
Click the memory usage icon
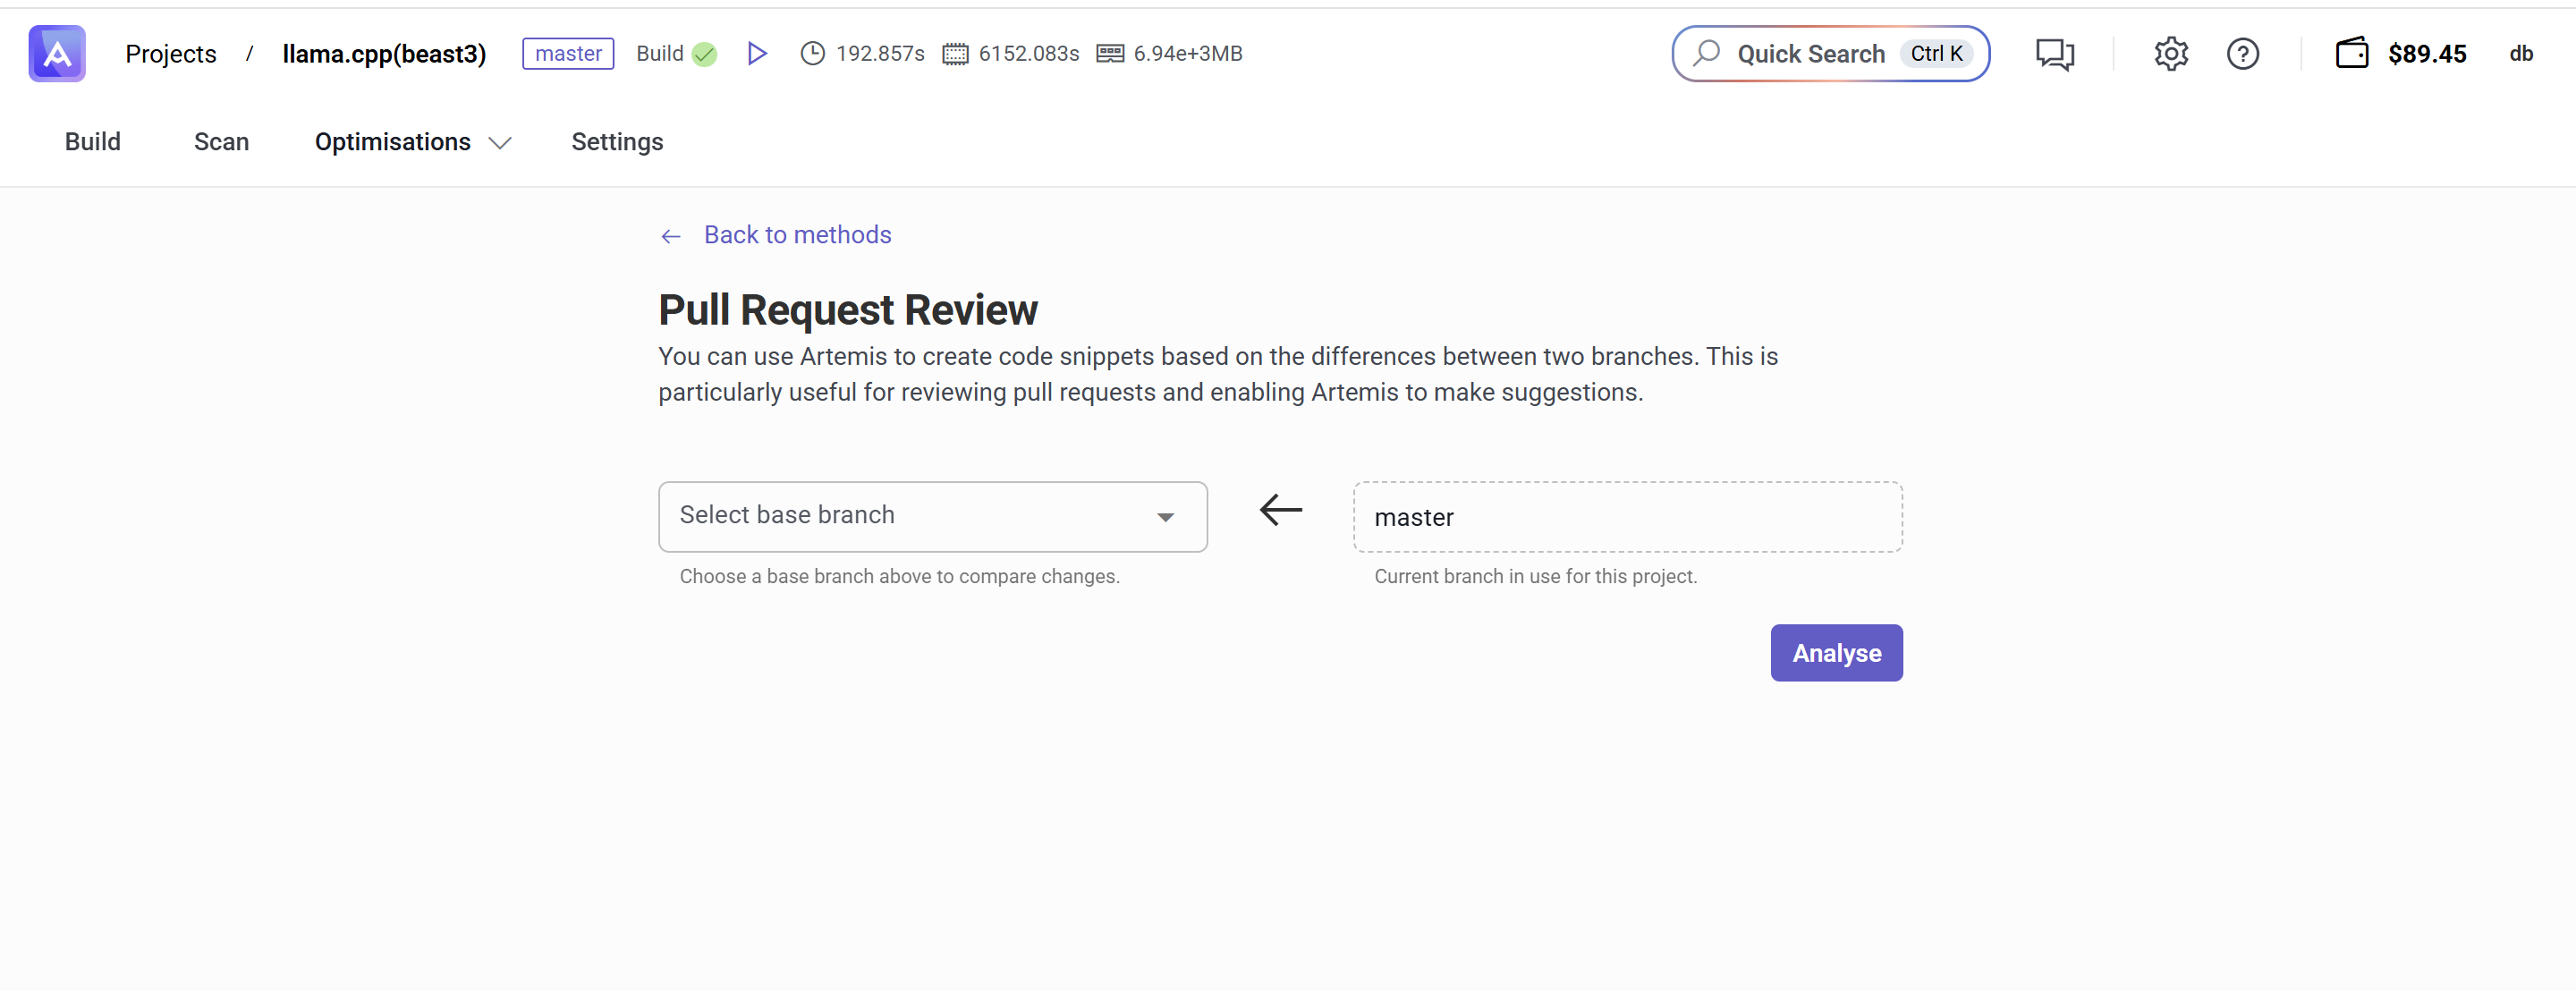point(1110,54)
